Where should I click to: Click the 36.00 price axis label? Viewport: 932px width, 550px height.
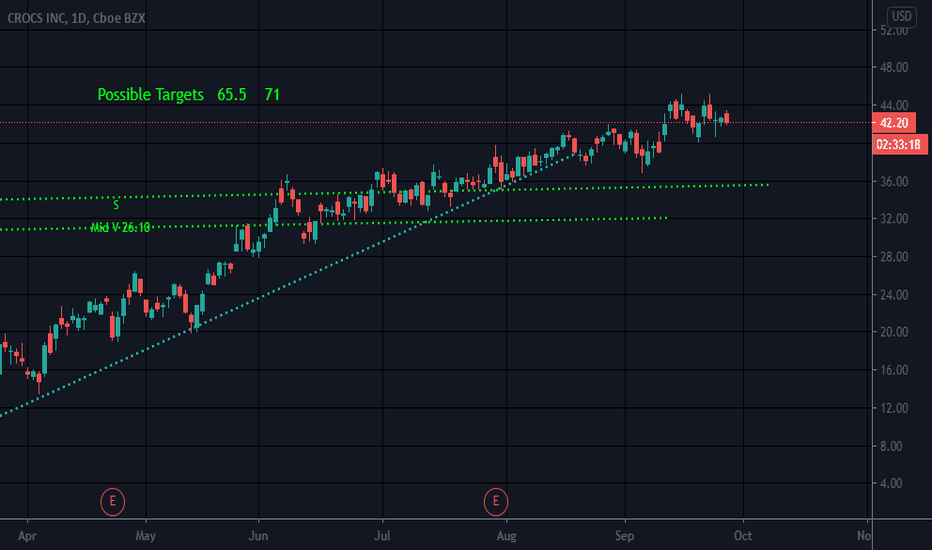pos(894,181)
